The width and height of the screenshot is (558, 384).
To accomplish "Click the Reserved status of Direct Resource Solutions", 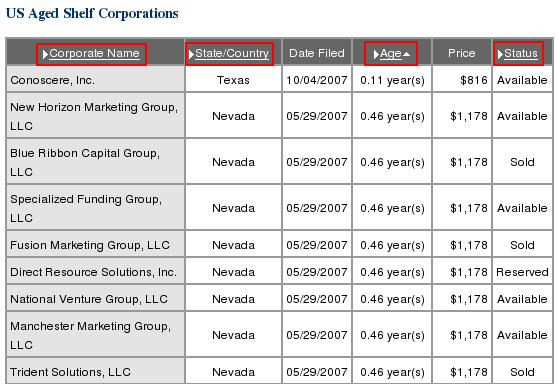I will [522, 272].
